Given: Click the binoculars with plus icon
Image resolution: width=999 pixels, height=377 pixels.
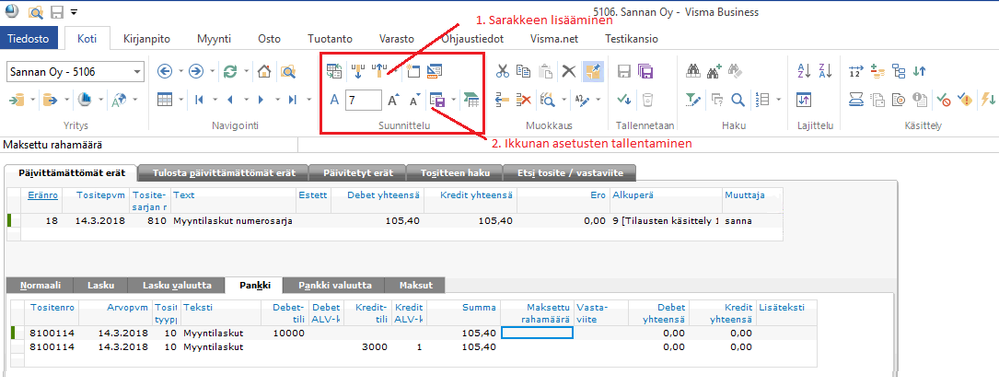Looking at the screenshot, I should pyautogui.click(x=714, y=71).
